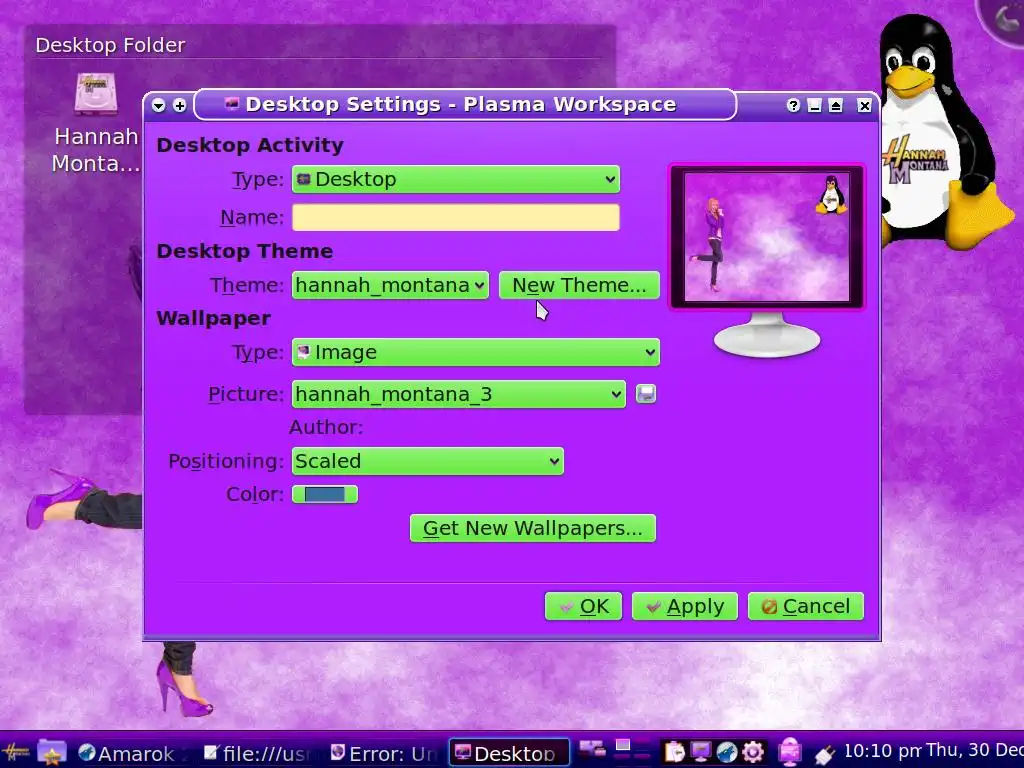Screen dimensions: 1024x768
Task: Click the New Theme... button
Action: [579, 285]
